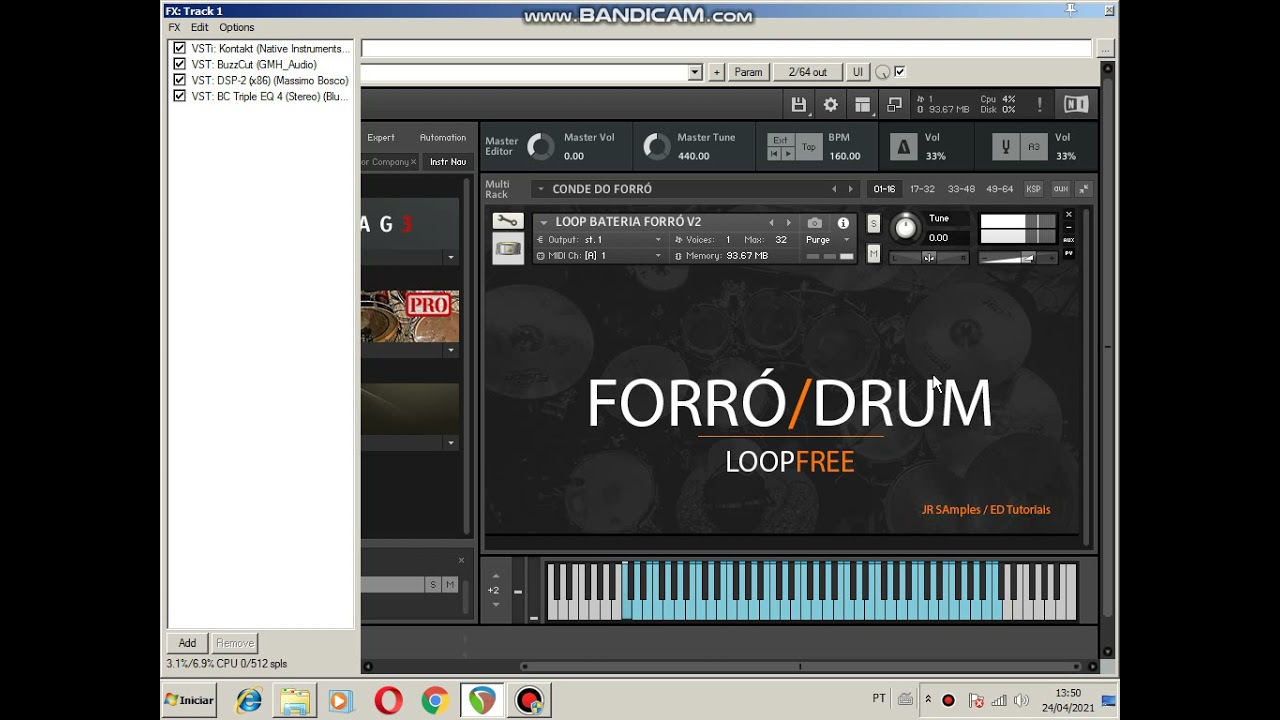
Task: Shift keyboard octave up arrow above +2
Action: pos(496,576)
